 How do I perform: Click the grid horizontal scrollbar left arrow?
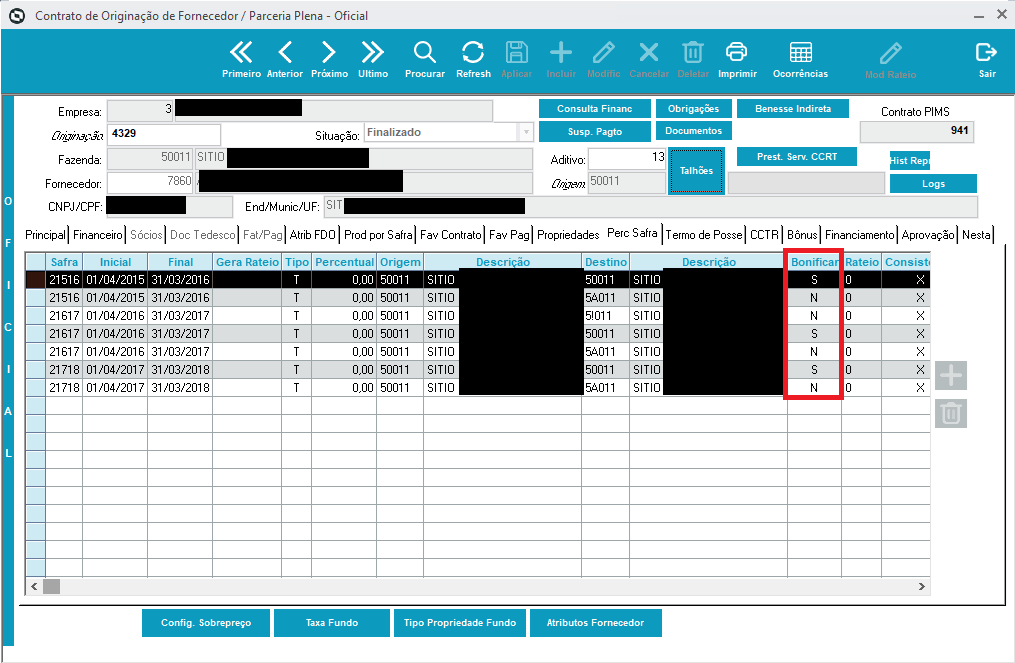click(34, 587)
